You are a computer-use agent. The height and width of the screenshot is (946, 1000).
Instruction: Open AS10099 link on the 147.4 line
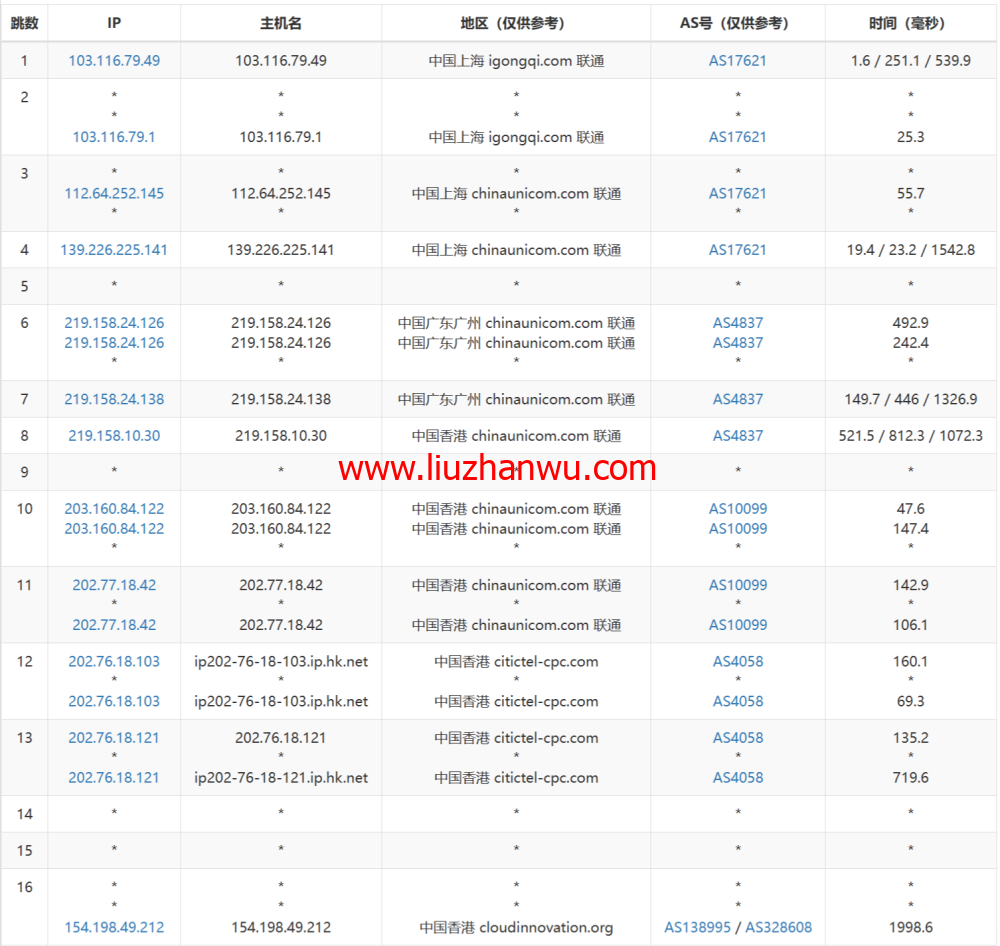click(x=738, y=528)
